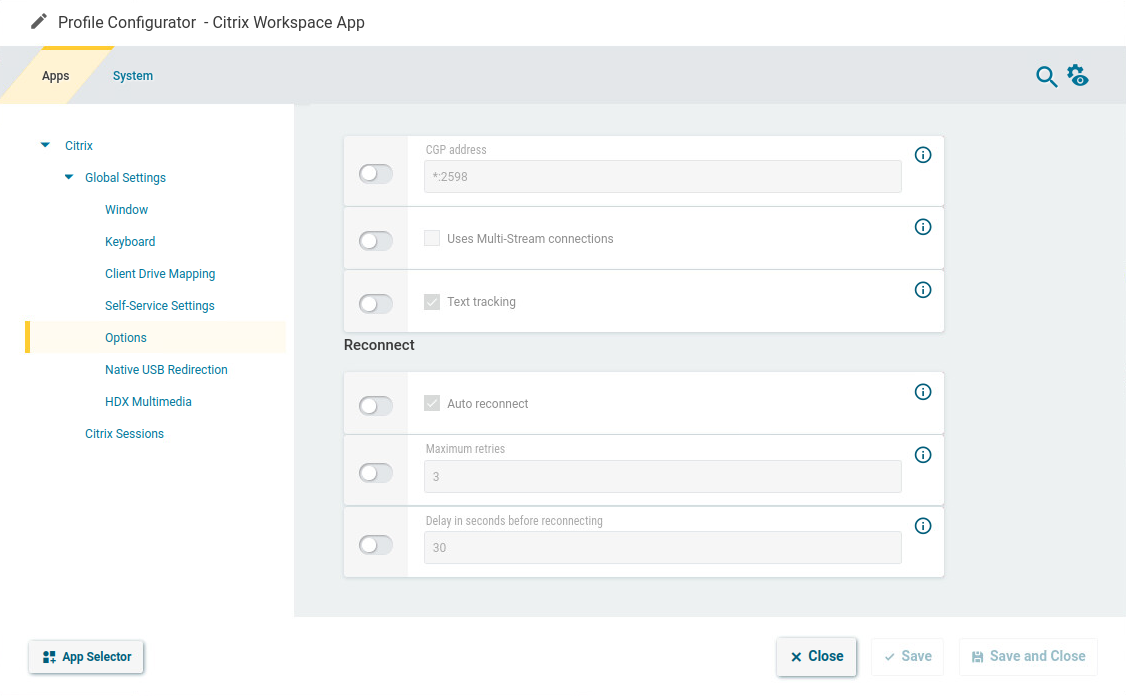Open info for Auto reconnect
Screen dimensions: 1126x696
(x=923, y=392)
